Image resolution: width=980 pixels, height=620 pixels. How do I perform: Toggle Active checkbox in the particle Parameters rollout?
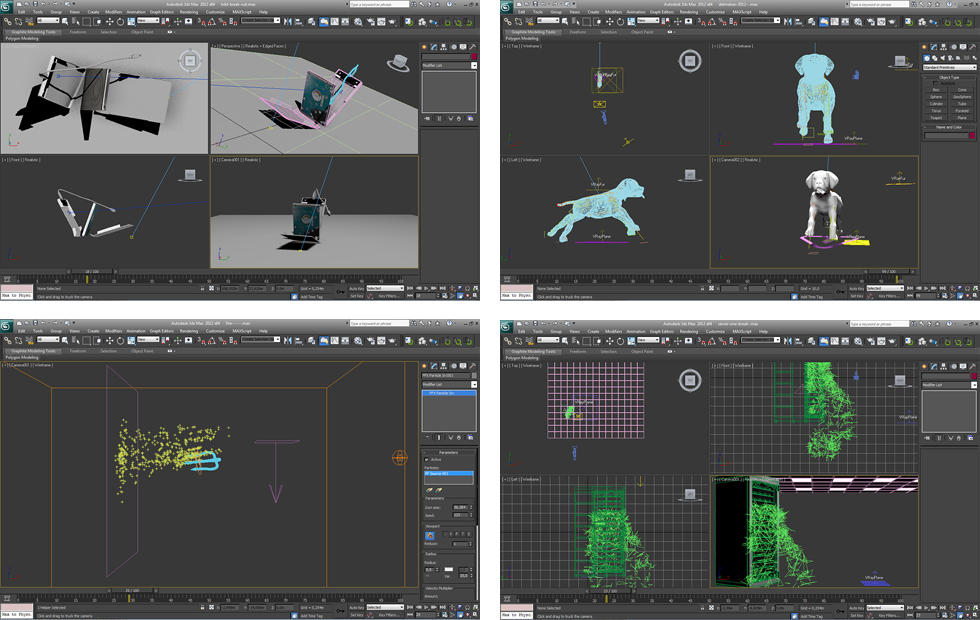(426, 459)
